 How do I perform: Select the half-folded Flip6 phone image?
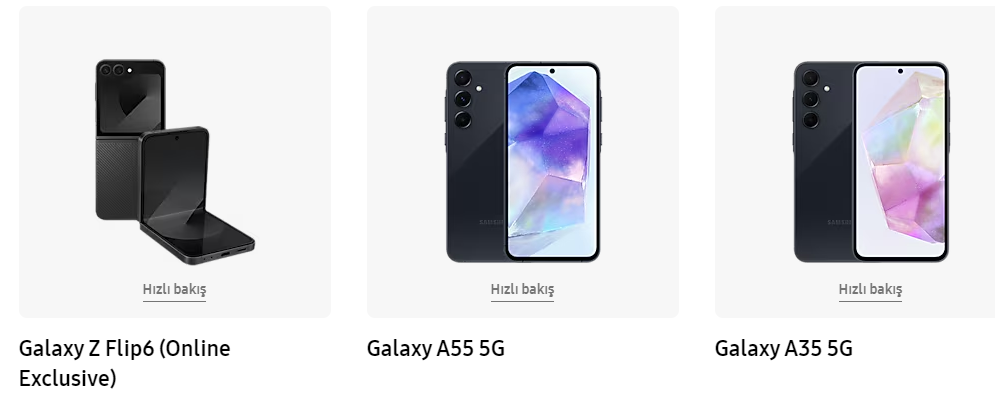[197, 195]
